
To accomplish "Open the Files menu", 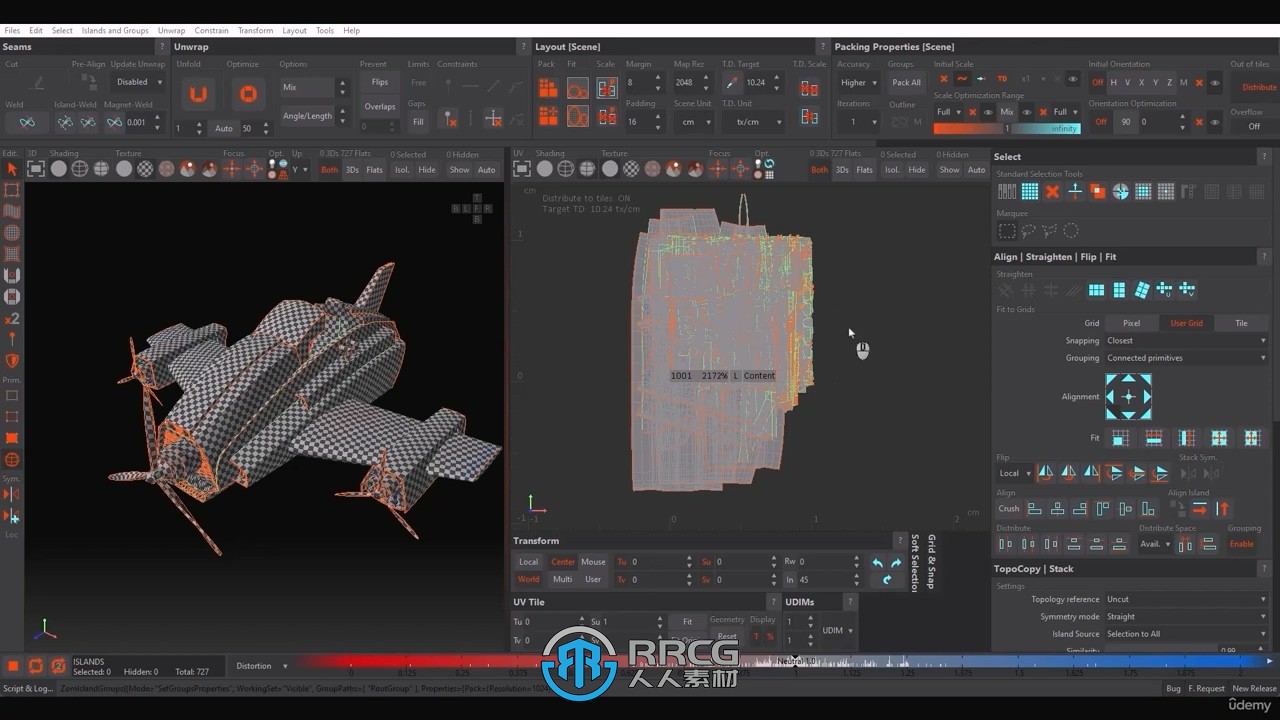I will [12, 30].
